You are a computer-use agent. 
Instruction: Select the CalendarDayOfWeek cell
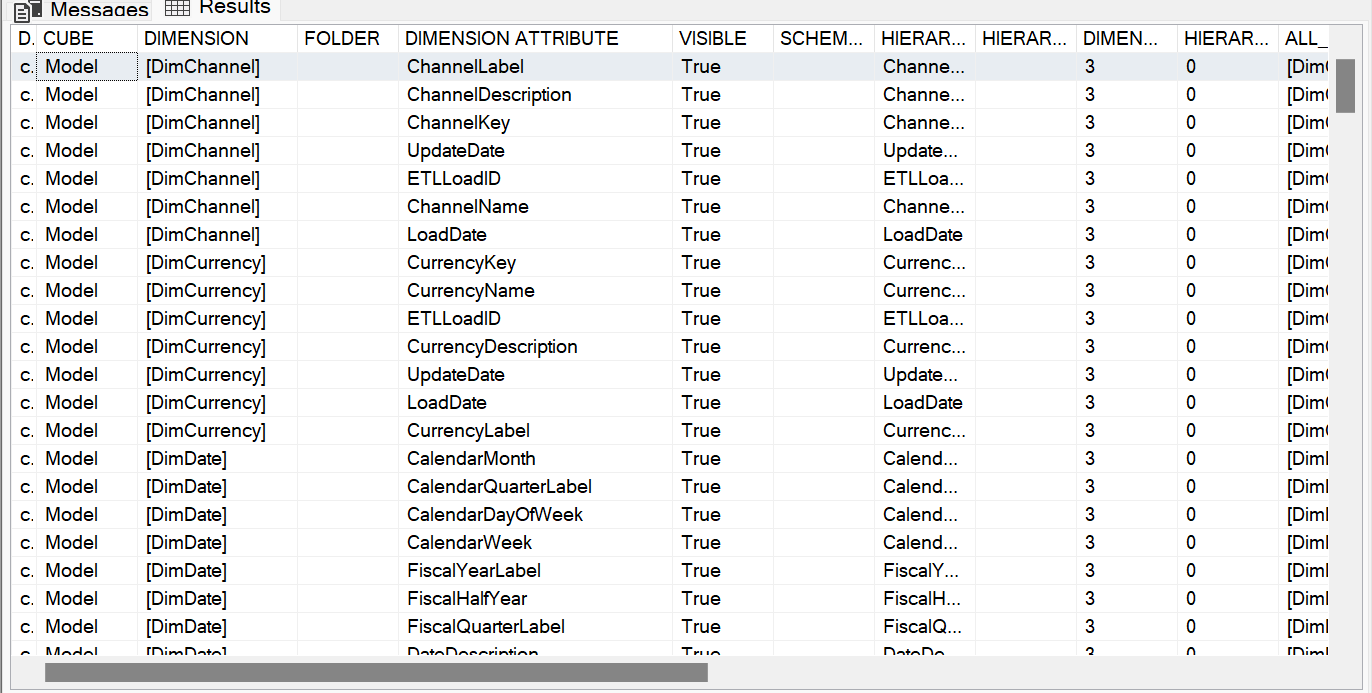(535, 515)
